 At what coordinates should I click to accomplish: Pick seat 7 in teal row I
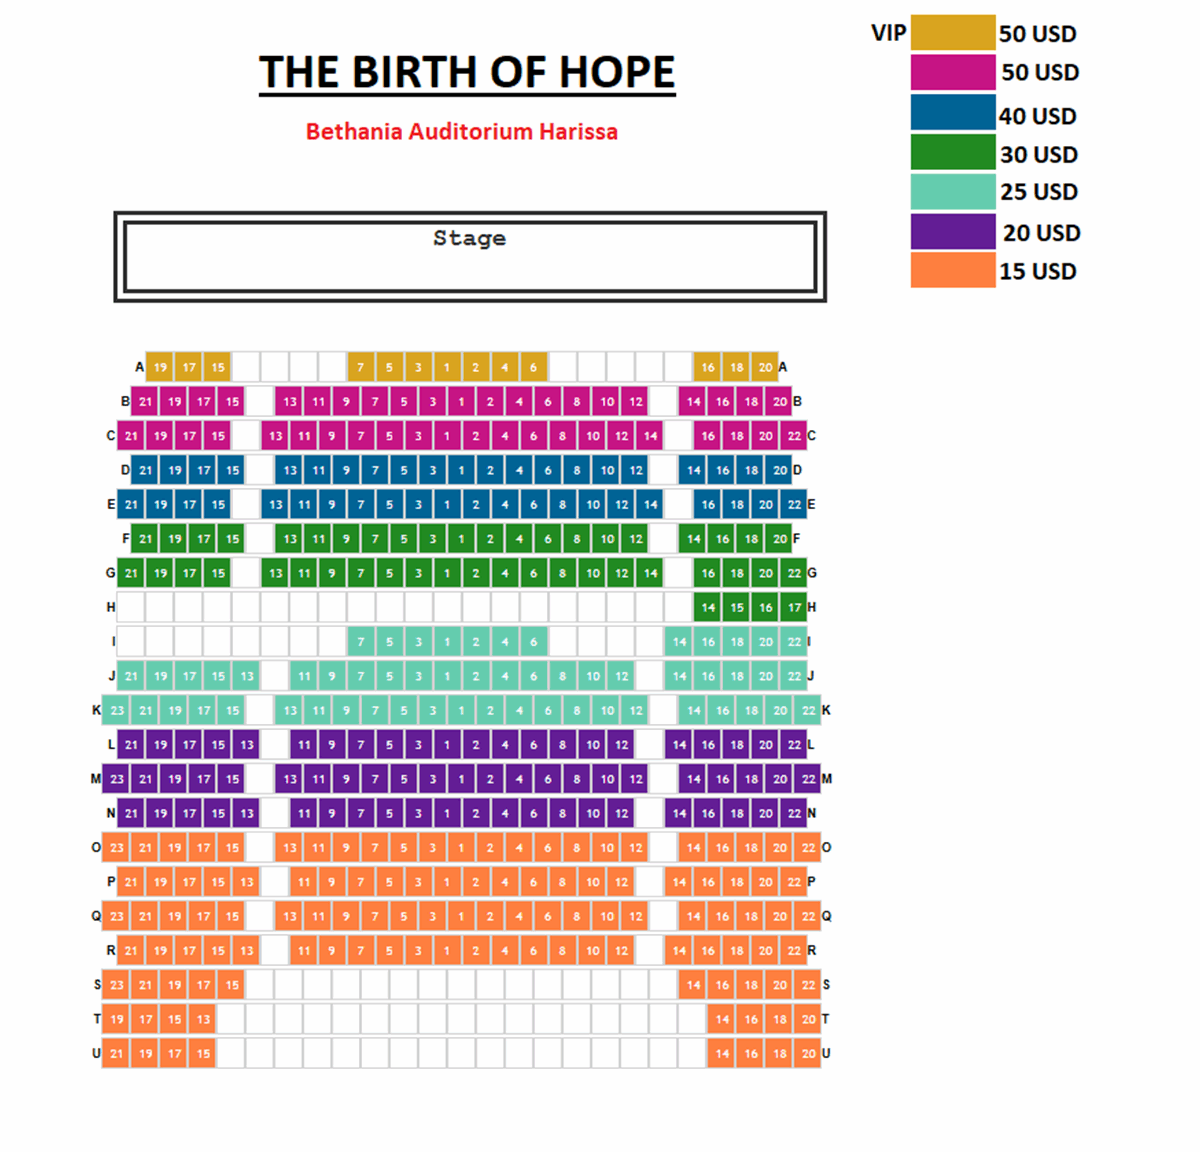point(361,642)
